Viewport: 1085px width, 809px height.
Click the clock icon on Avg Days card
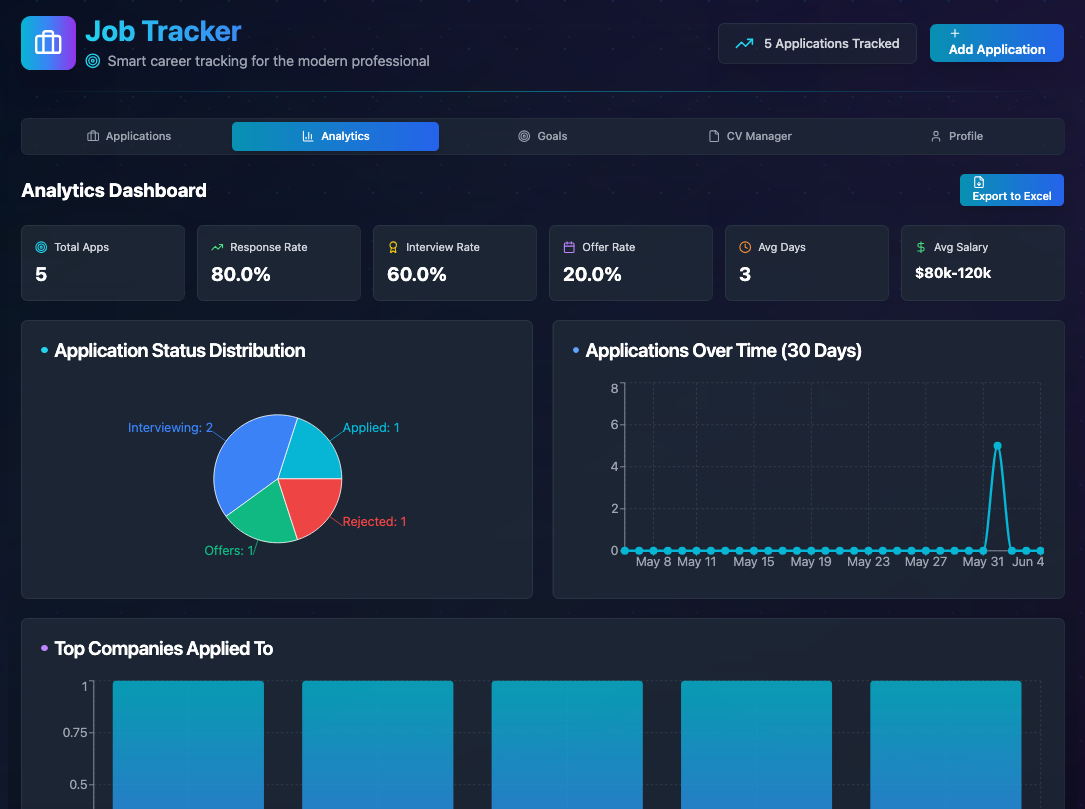coord(745,247)
